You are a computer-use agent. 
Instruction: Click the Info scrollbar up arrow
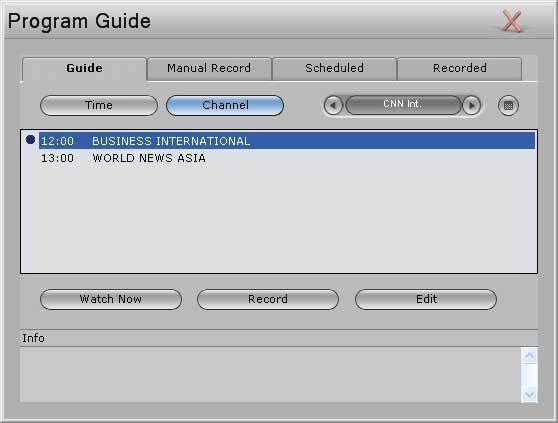point(530,355)
